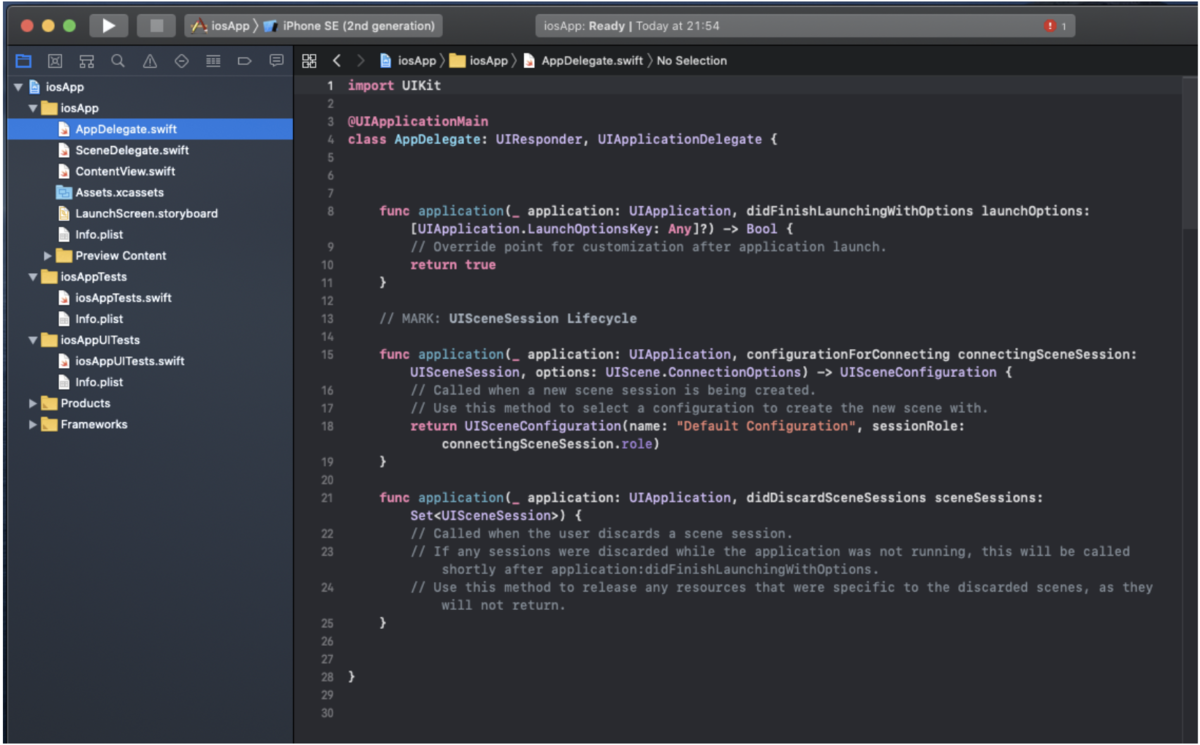
Task: Open the Issue navigator warning icon
Action: (150, 61)
